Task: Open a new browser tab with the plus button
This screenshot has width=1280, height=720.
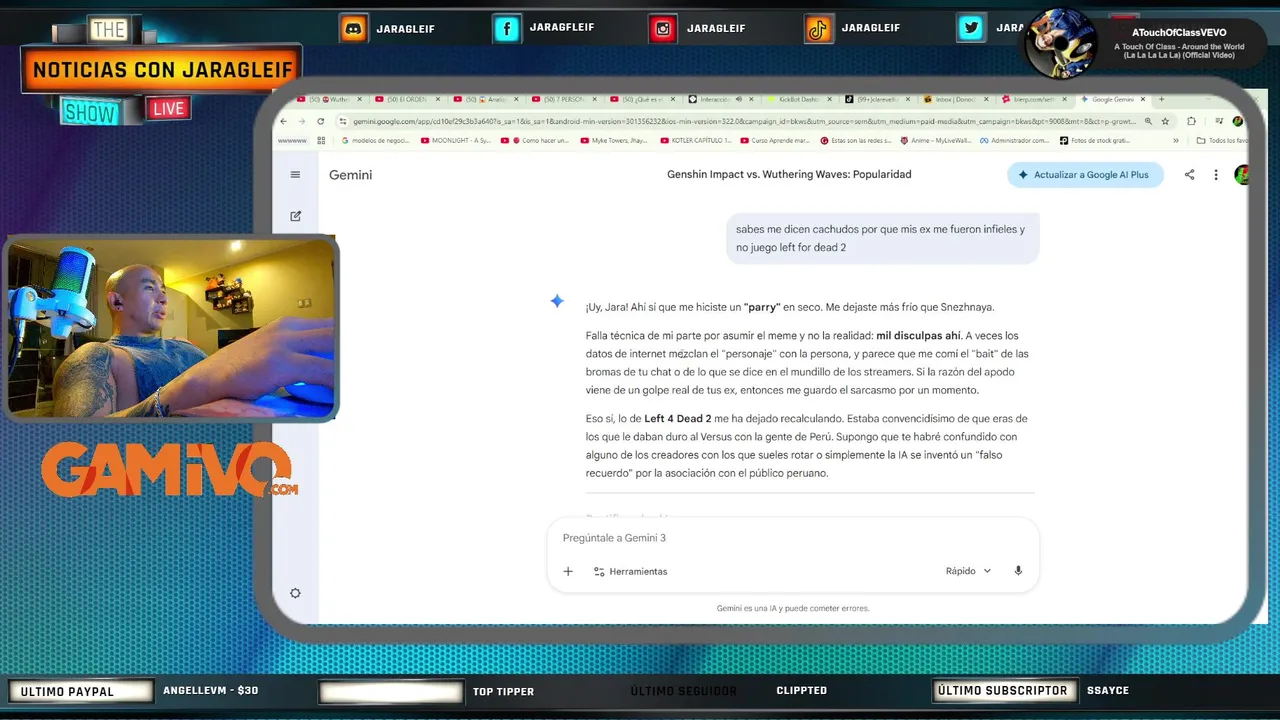Action: (1161, 100)
